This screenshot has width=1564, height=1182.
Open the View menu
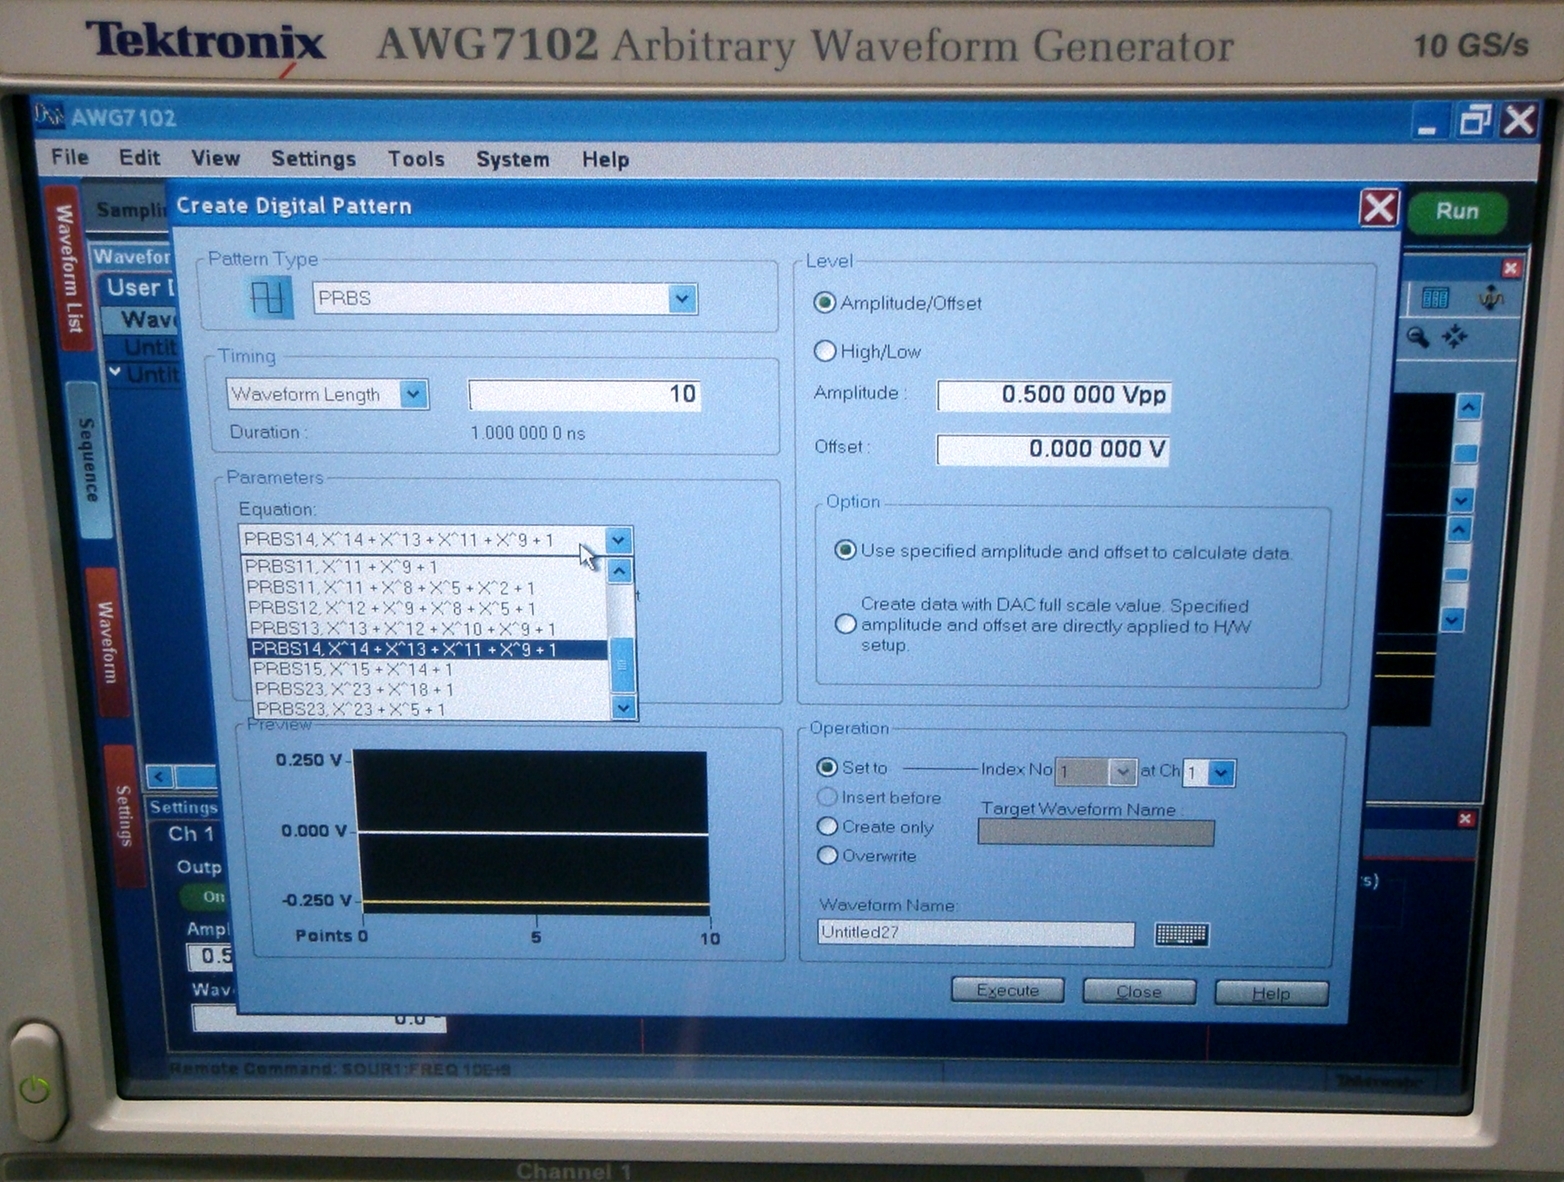pos(215,158)
